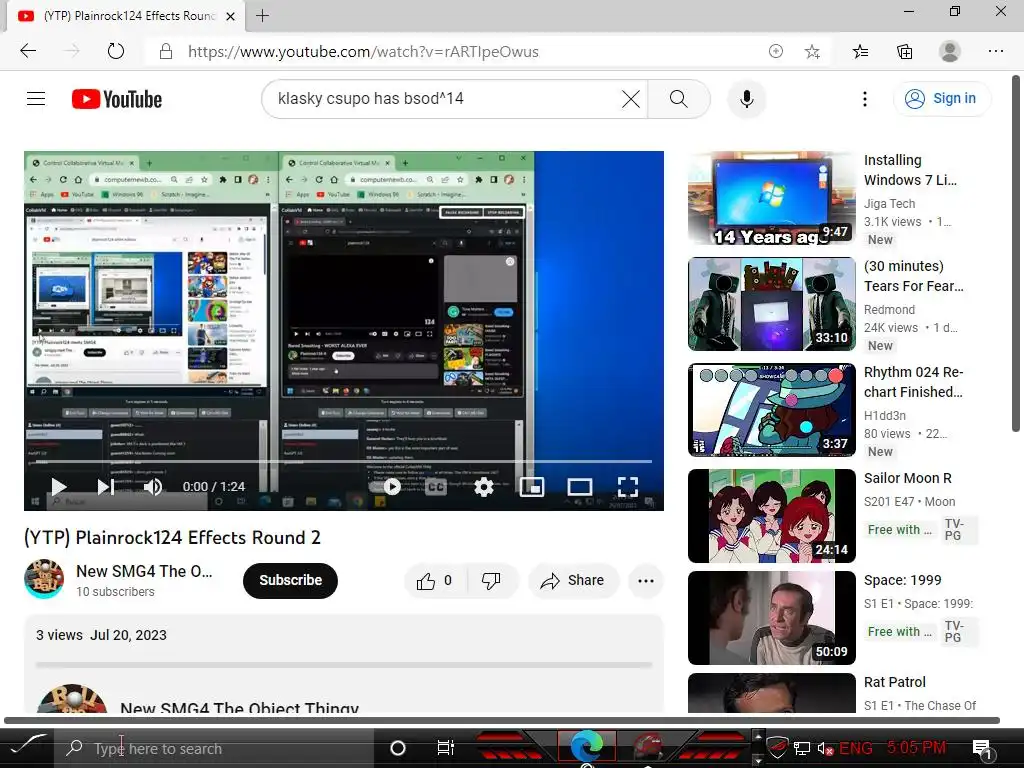
Task: Refresh the page
Action: pos(116,52)
